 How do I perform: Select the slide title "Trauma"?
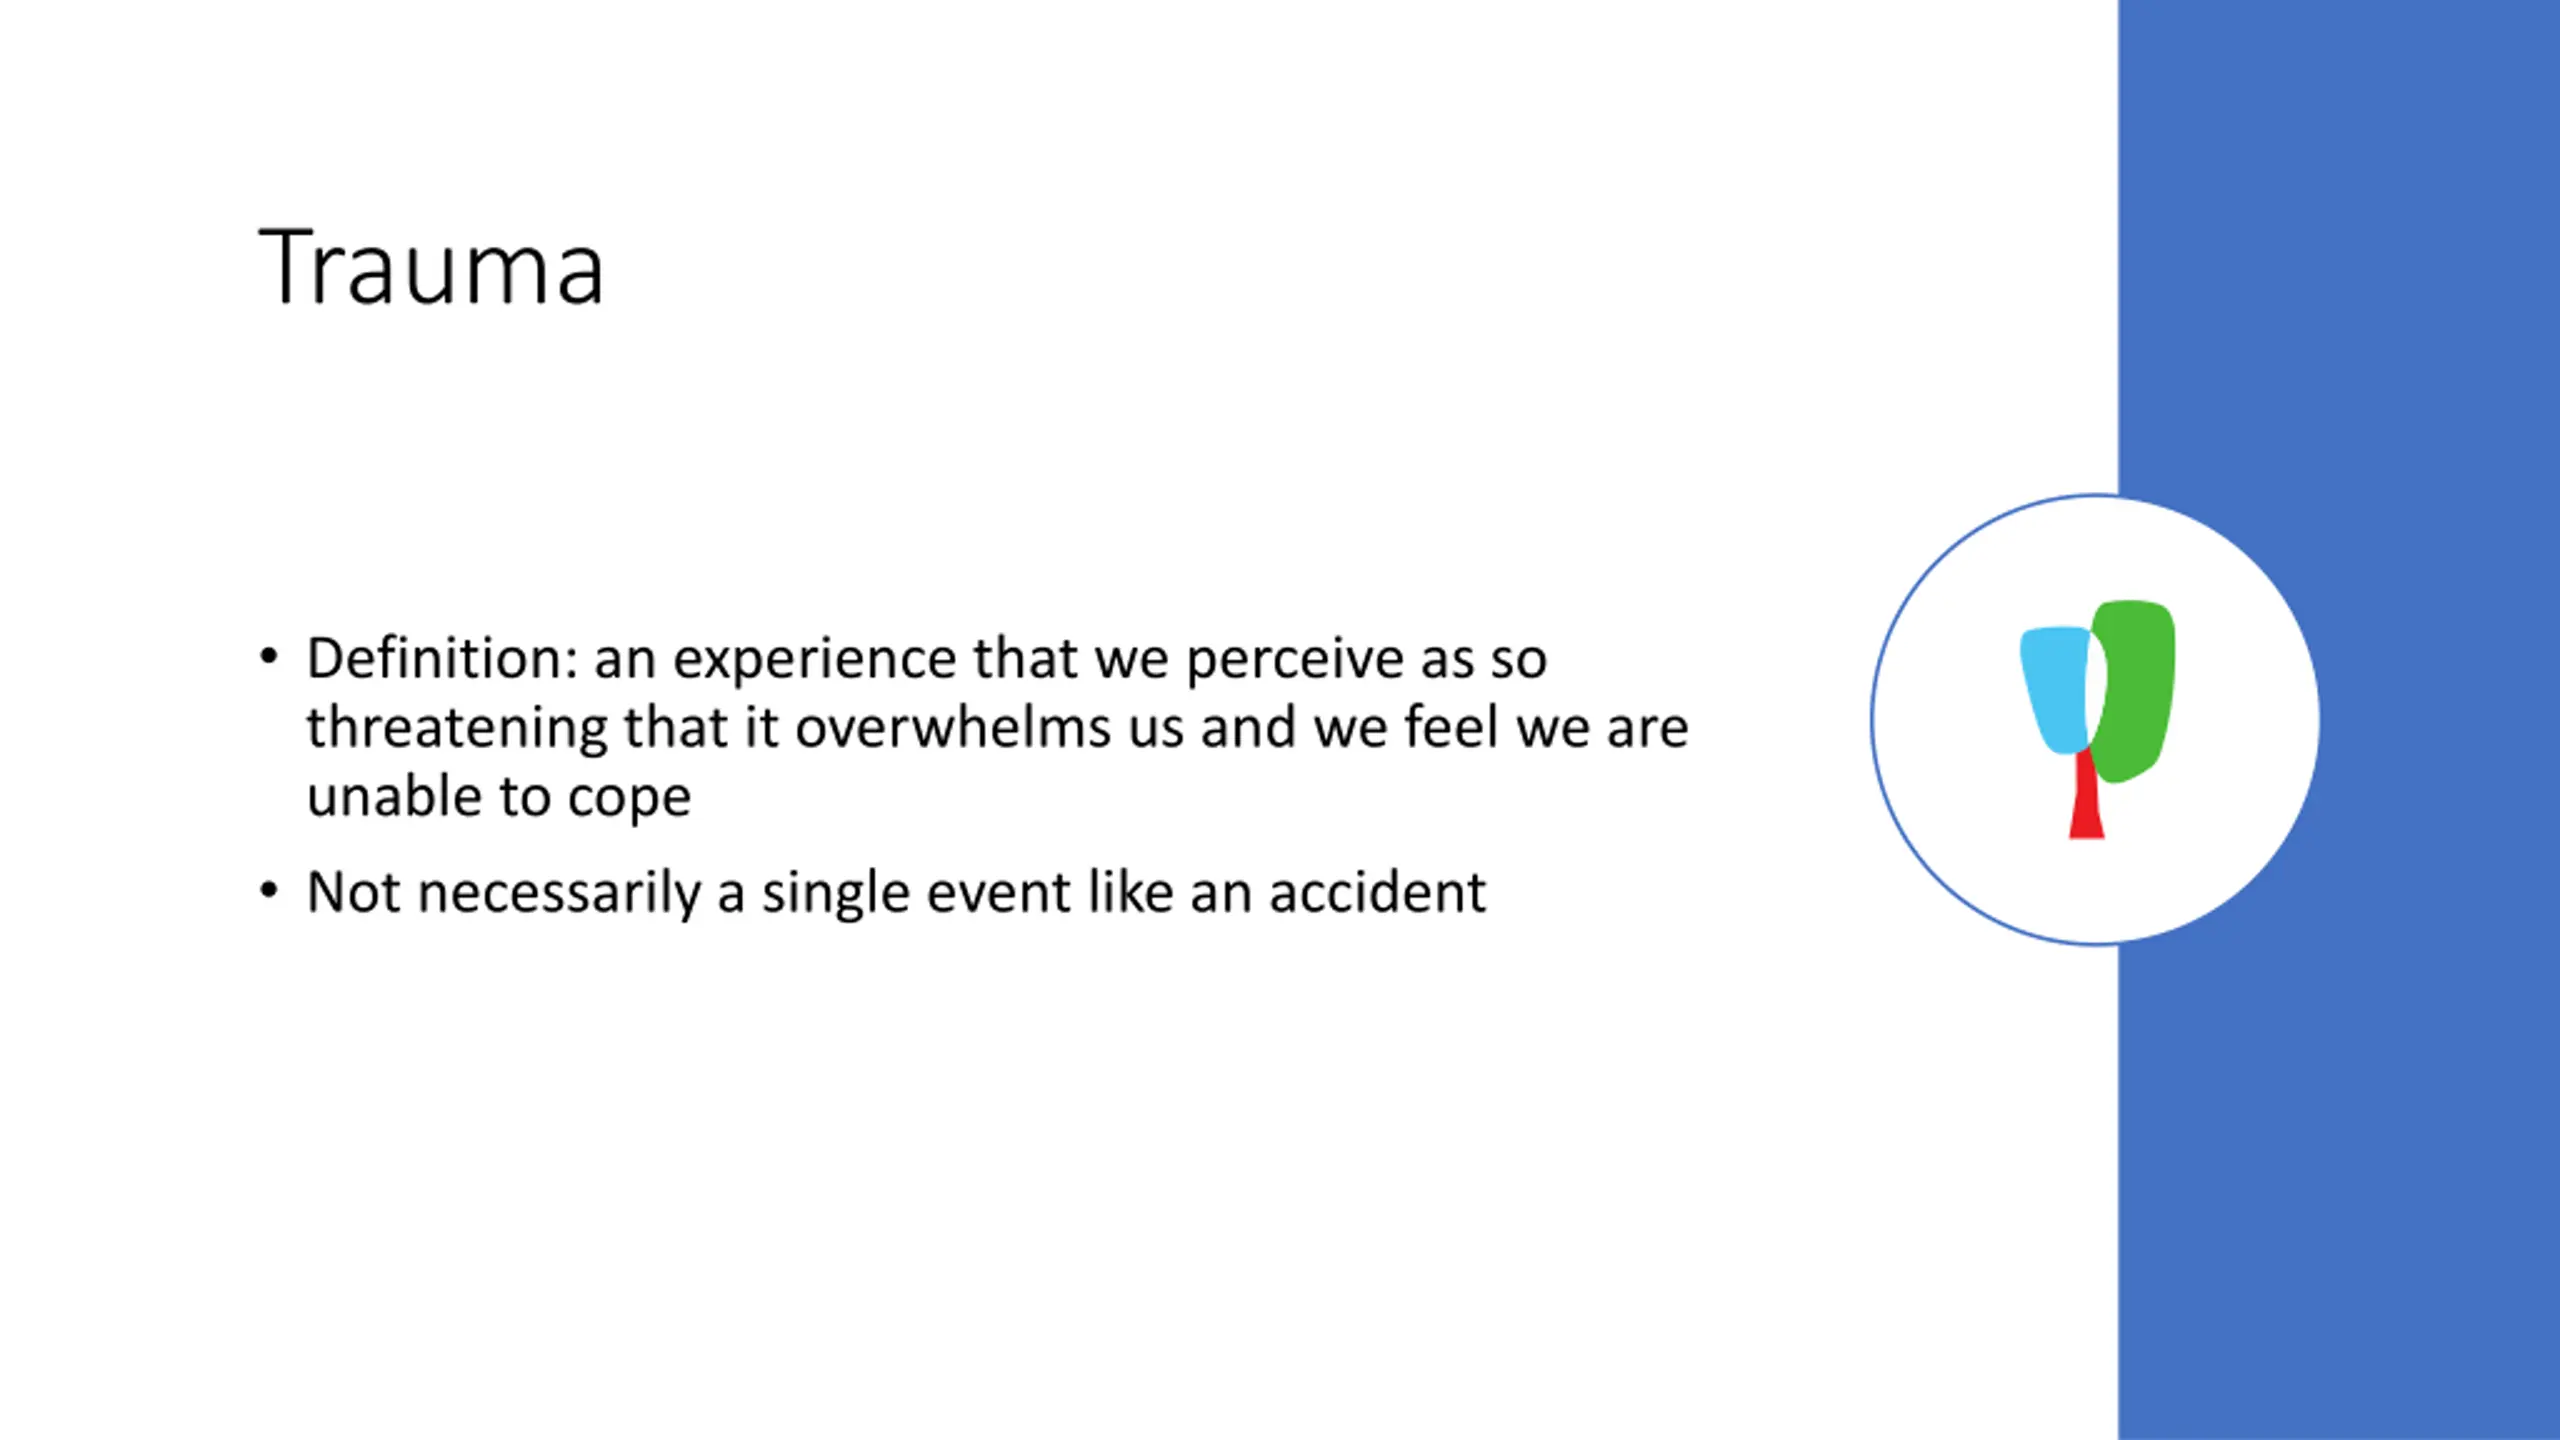[x=431, y=267]
